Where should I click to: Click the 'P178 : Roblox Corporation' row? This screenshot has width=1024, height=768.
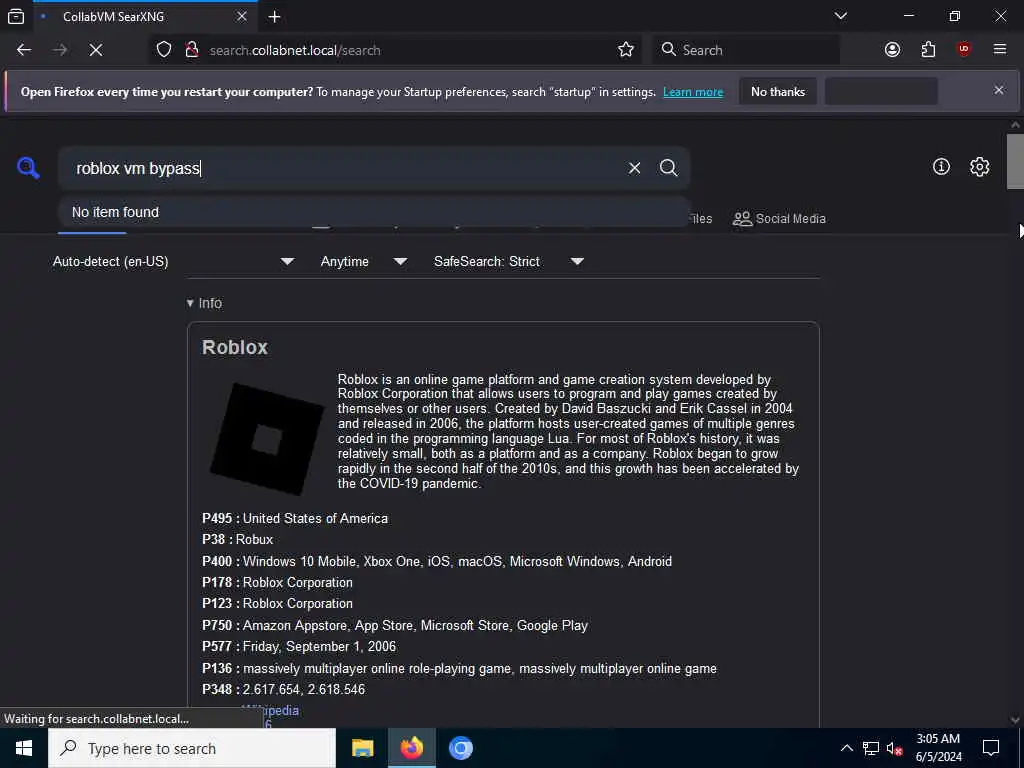click(278, 583)
